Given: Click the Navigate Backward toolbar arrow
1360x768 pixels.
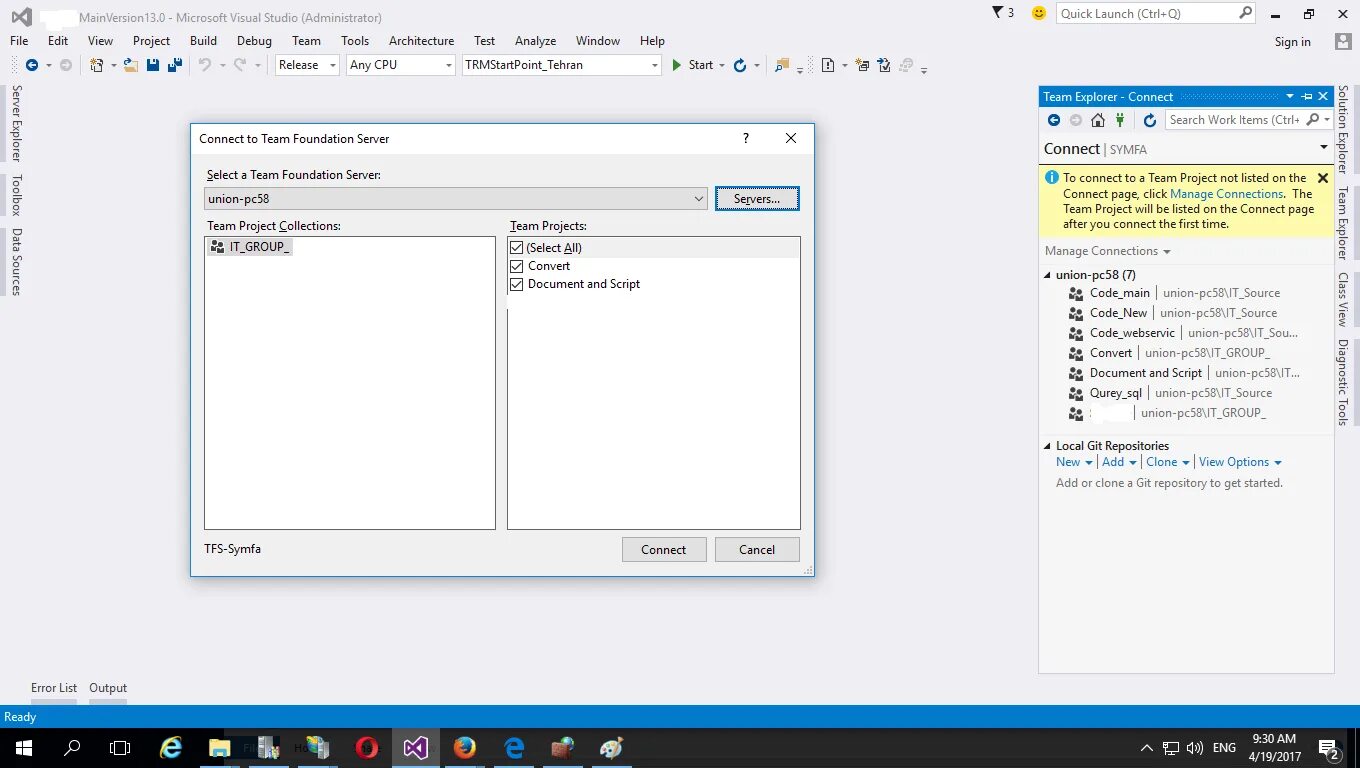Looking at the screenshot, I should [32, 65].
